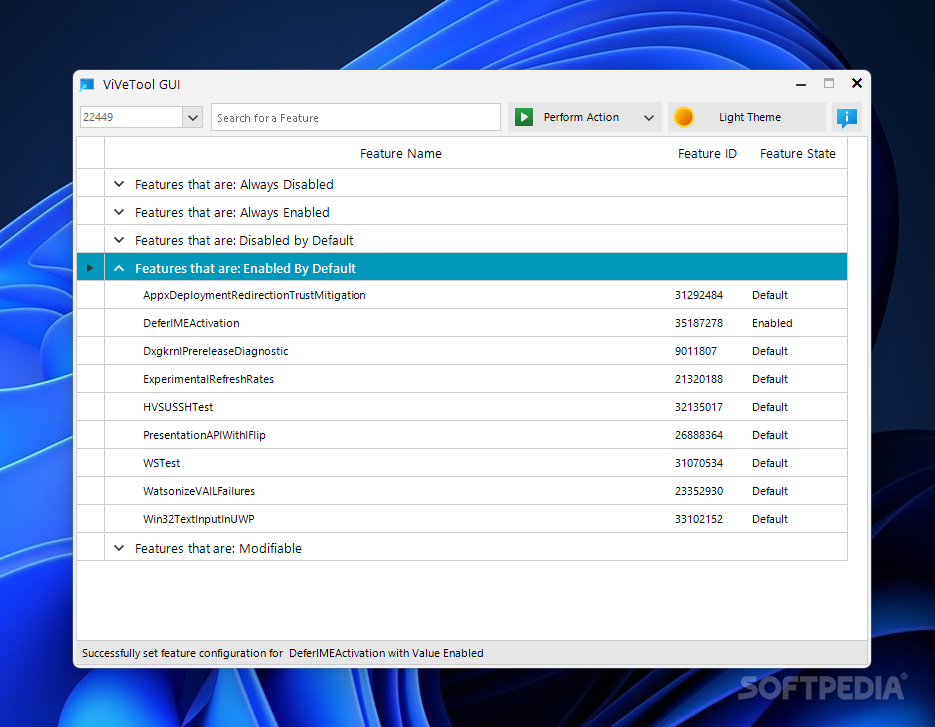Image resolution: width=935 pixels, height=727 pixels.
Task: Minimize the ViVeTool GUI window
Action: [801, 84]
